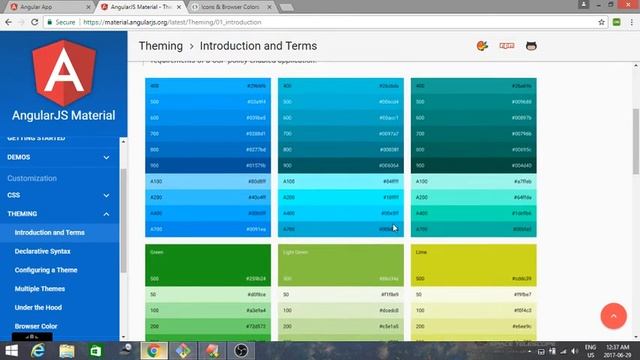Open the npm icon in docs header
This screenshot has width=640, height=360.
[507, 46]
